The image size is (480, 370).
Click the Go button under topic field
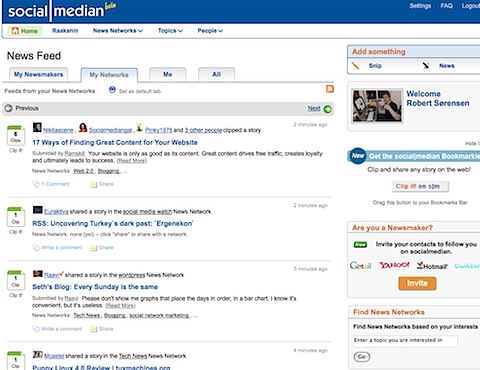(x=362, y=357)
